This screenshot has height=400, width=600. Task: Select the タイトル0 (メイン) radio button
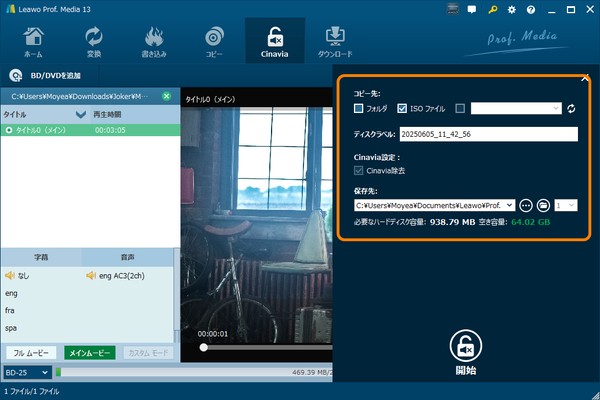[9, 131]
